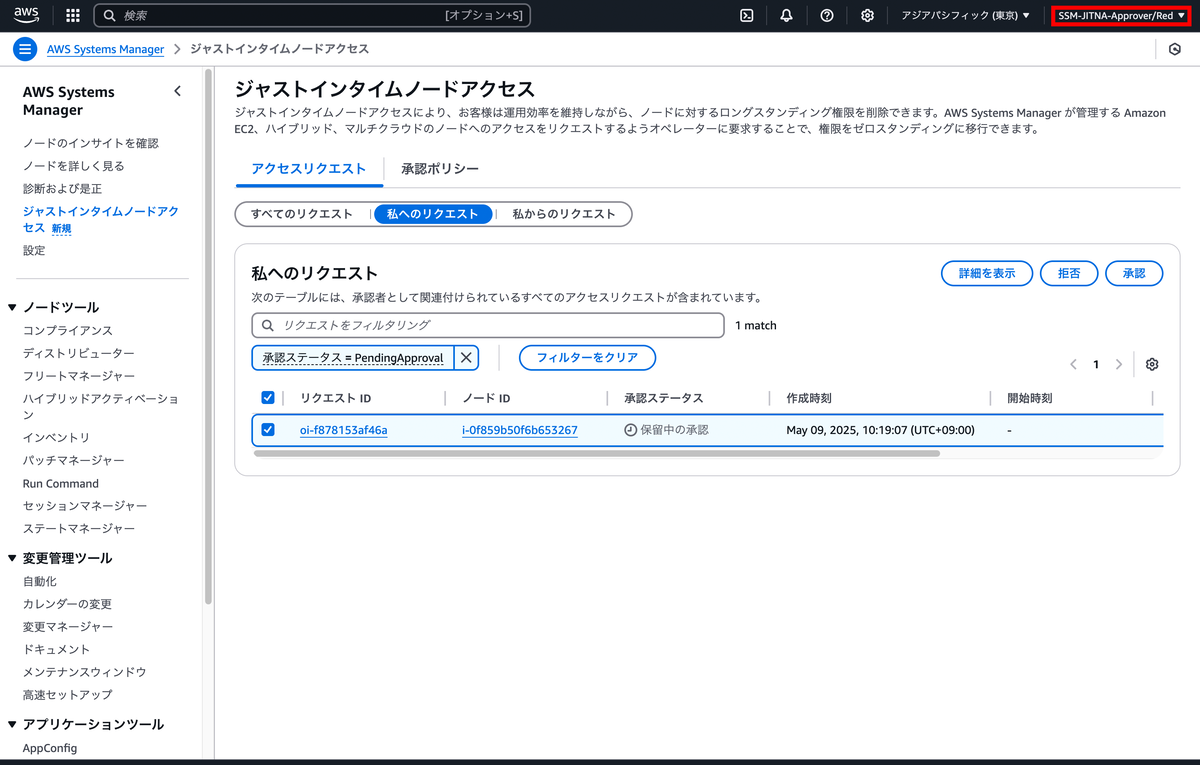Image resolution: width=1200 pixels, height=765 pixels.
Task: Click the 作成時刻 column header
Action: click(x=809, y=398)
